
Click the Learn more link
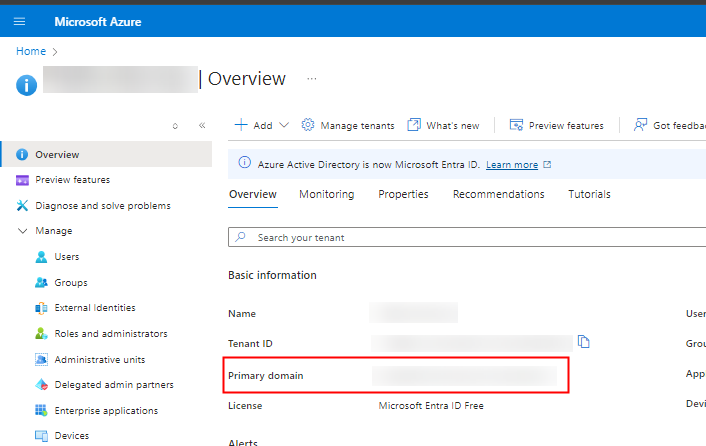click(511, 165)
